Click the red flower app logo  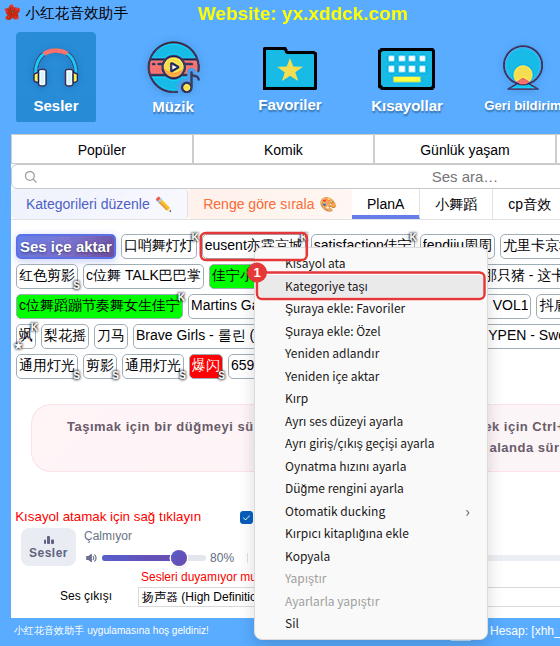(12, 13)
